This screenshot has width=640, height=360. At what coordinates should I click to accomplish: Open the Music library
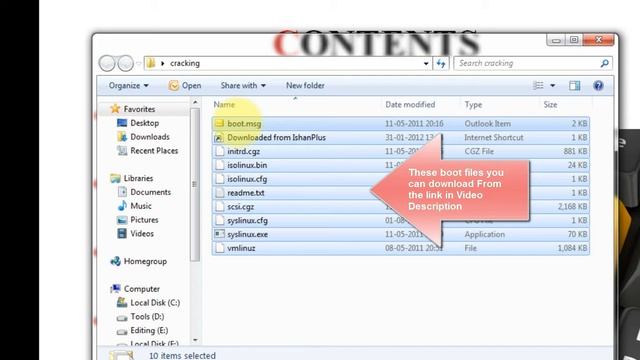pyautogui.click(x=134, y=206)
